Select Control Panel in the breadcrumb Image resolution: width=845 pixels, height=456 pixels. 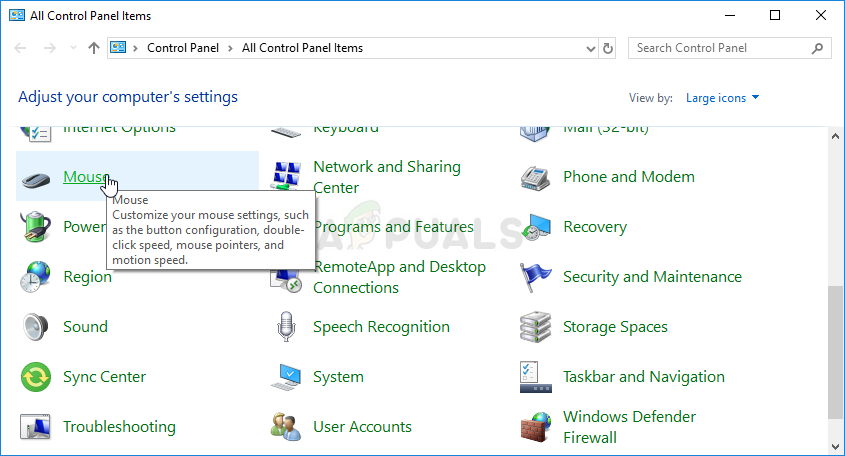(183, 48)
